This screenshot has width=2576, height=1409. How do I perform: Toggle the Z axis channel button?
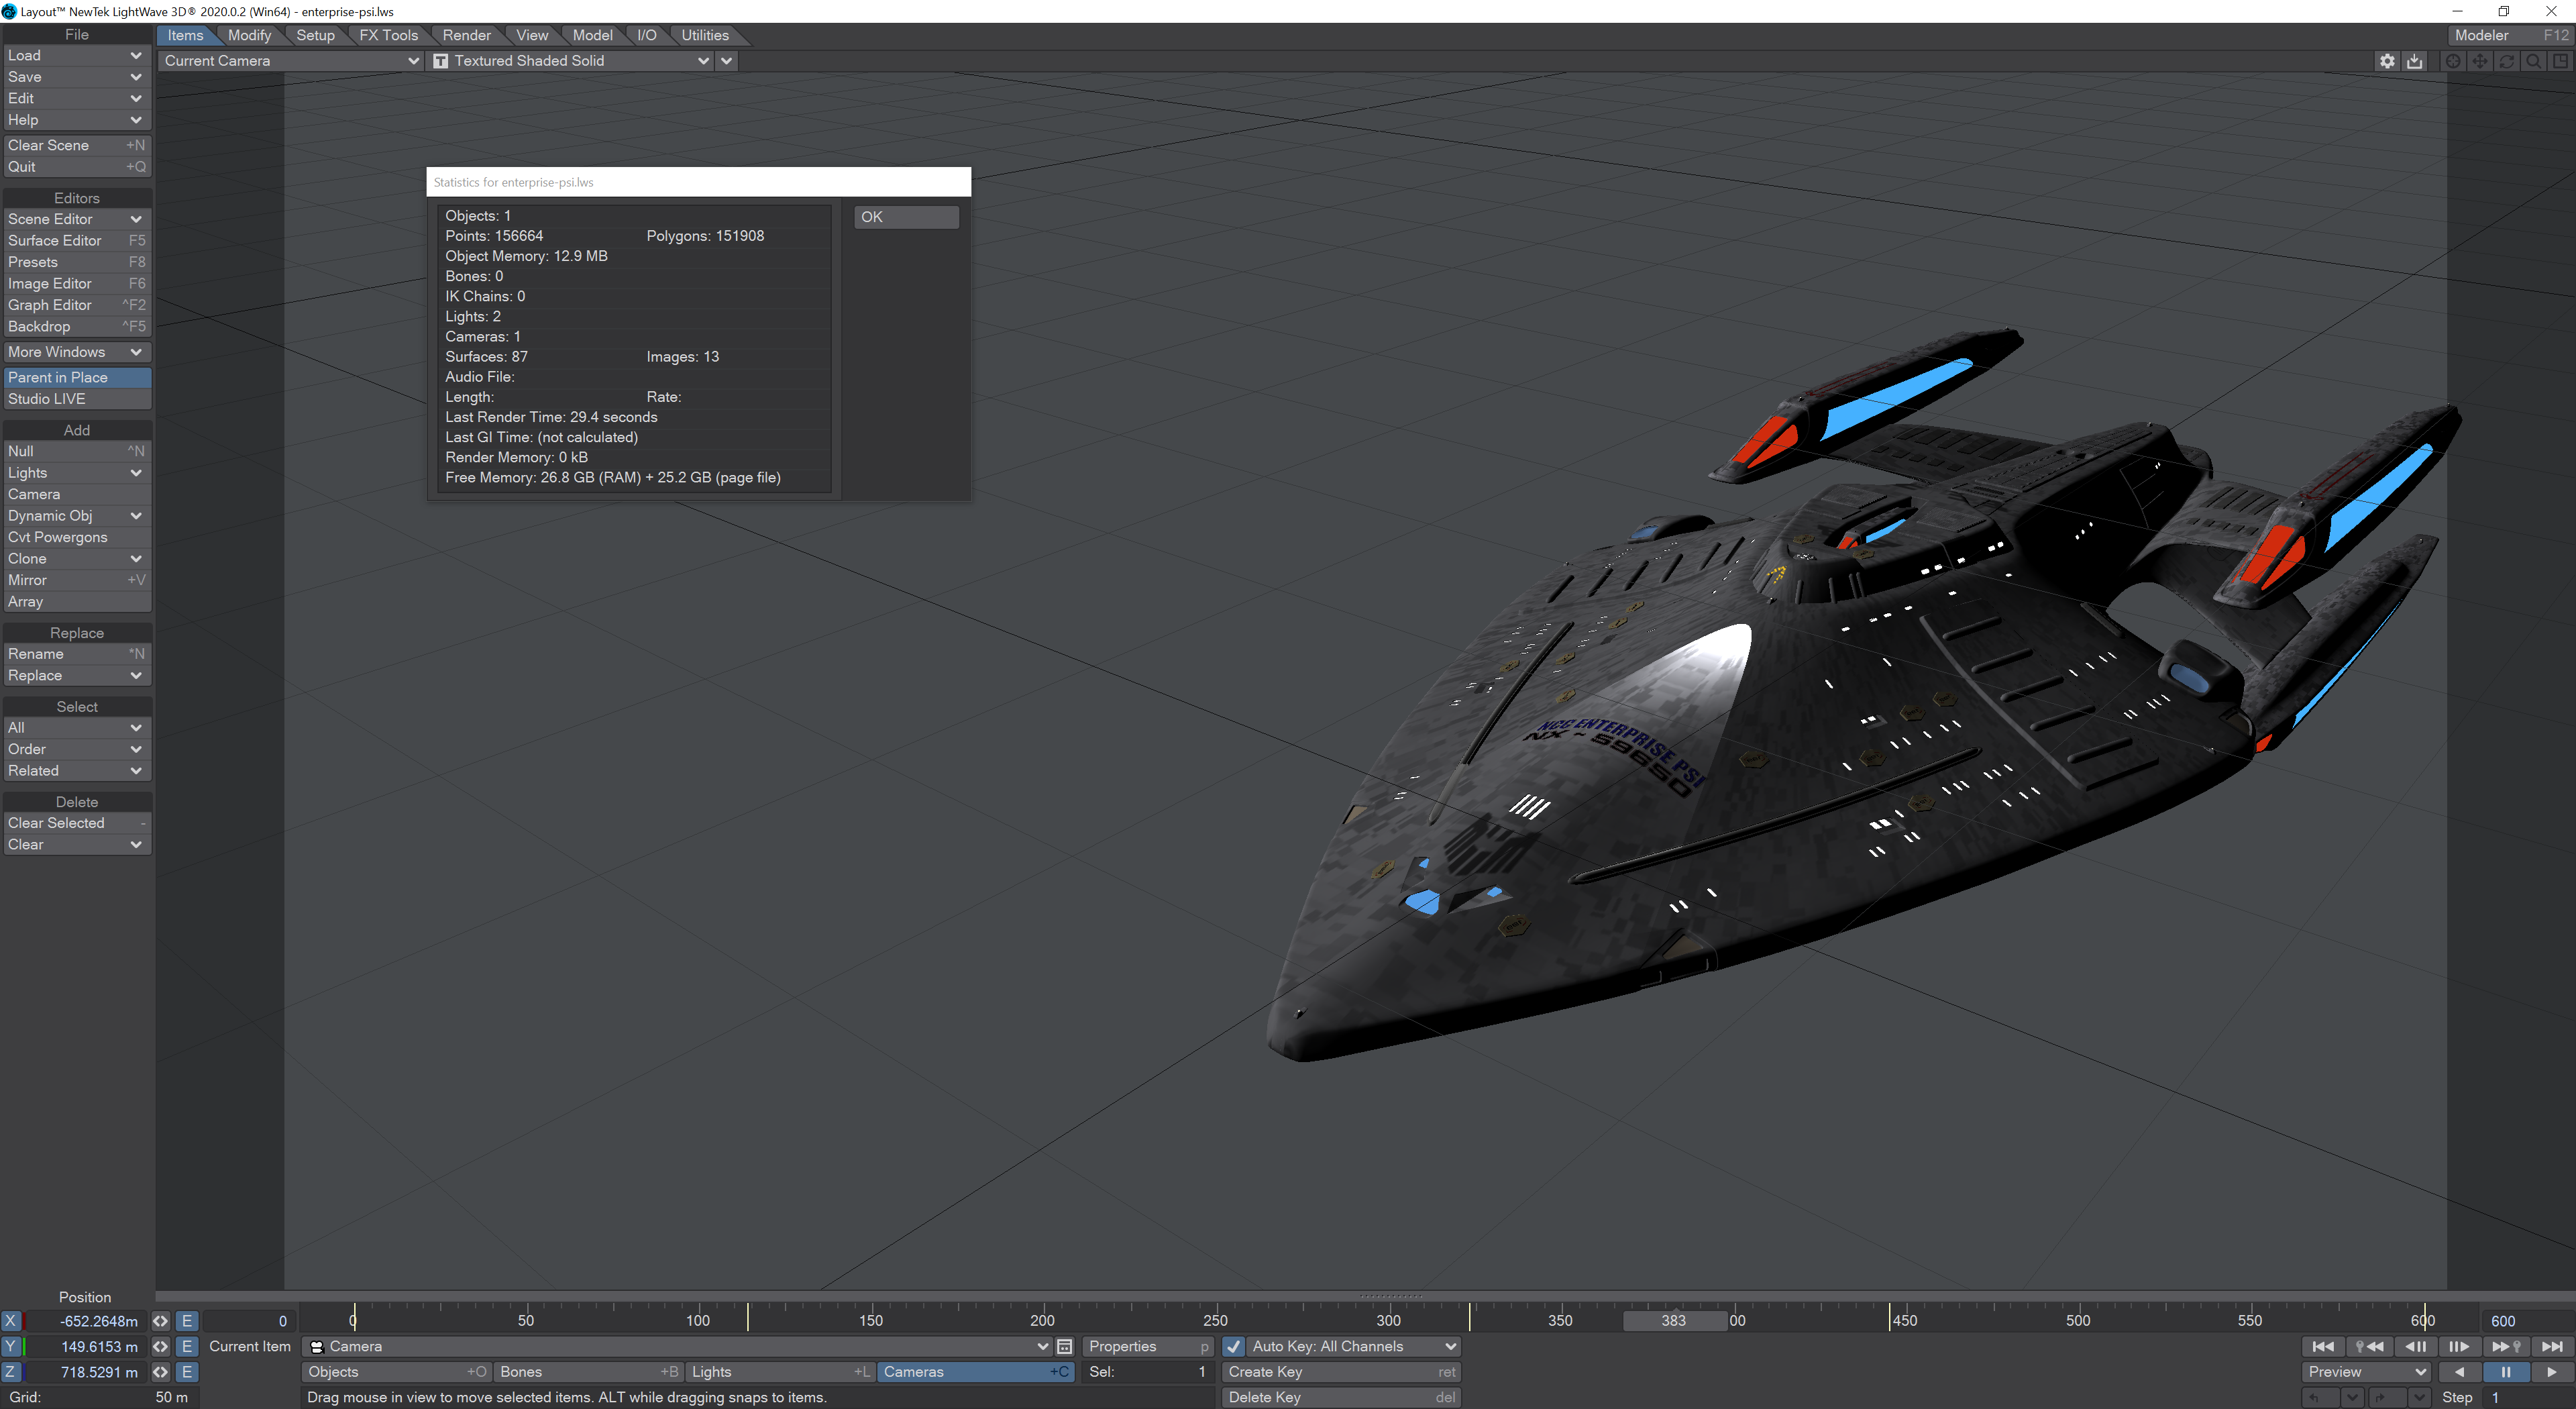click(x=11, y=1372)
